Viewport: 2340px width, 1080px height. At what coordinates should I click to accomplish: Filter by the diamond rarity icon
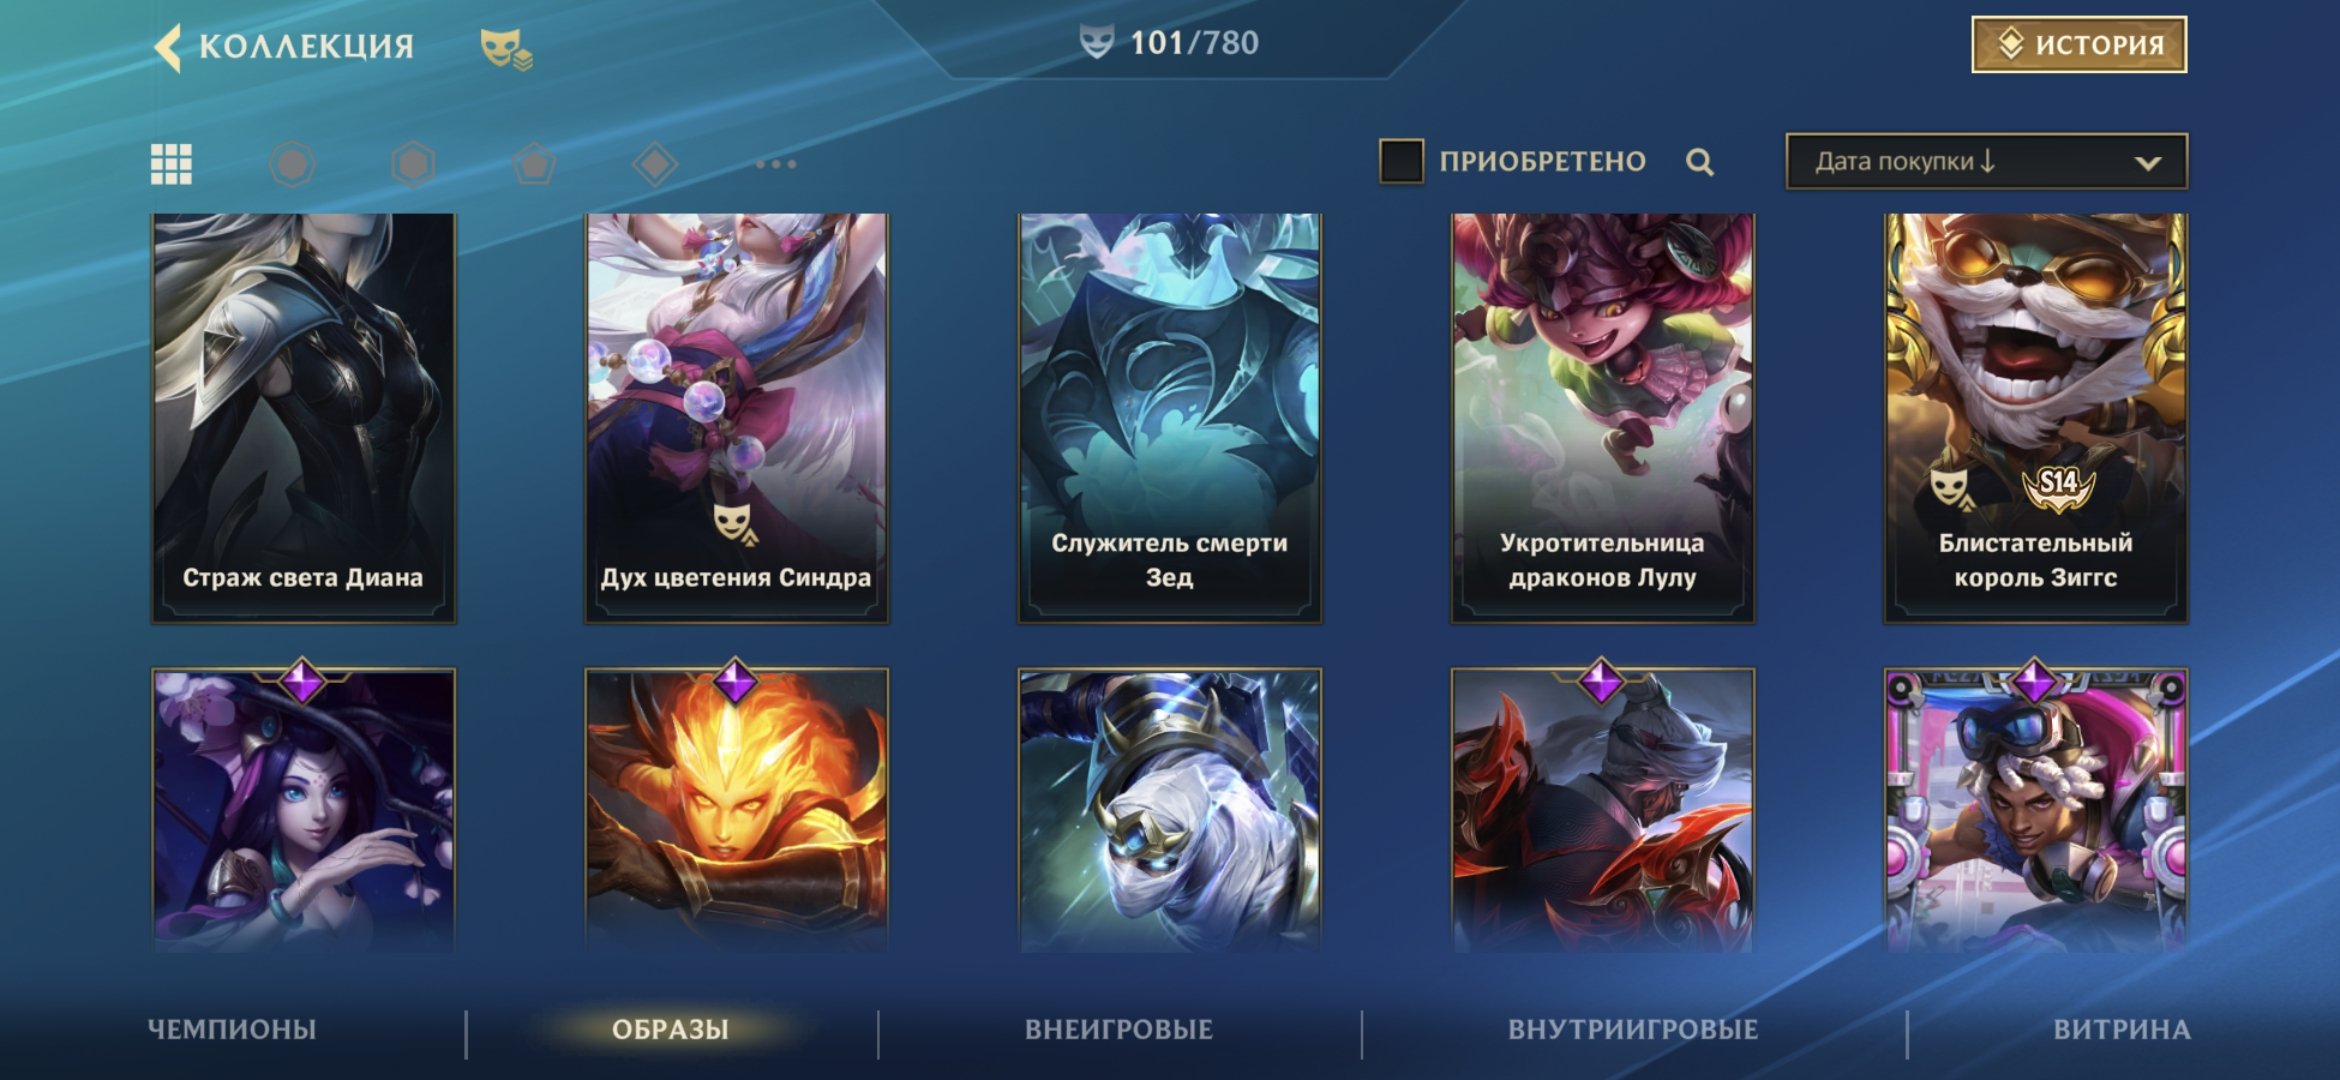coord(655,164)
